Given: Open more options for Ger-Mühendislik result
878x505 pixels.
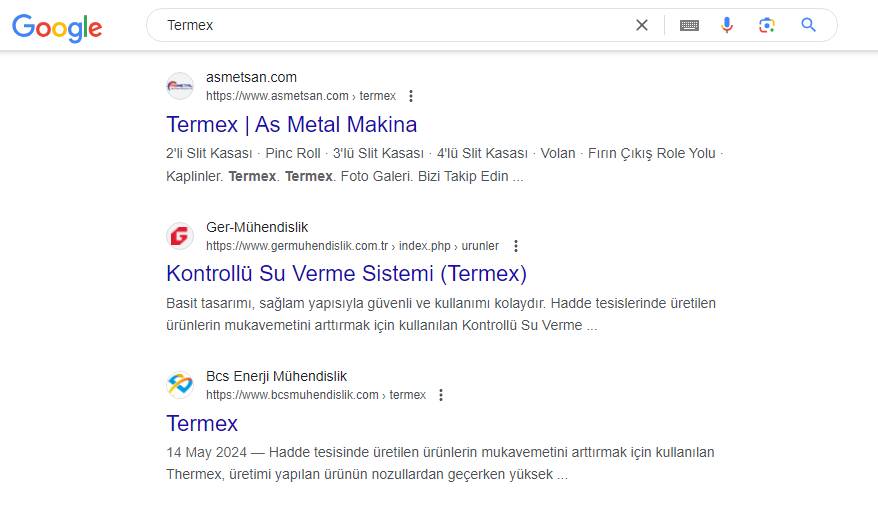Looking at the screenshot, I should [516, 246].
